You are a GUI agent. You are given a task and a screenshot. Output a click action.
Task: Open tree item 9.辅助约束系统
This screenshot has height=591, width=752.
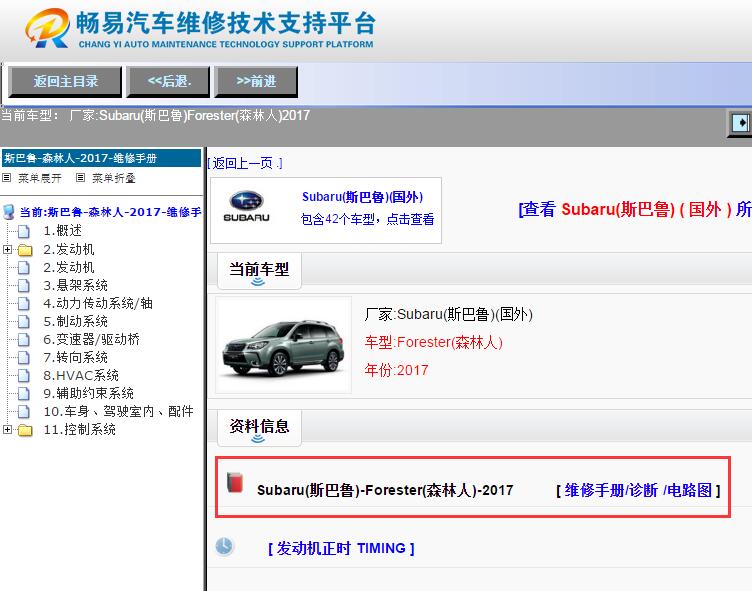(88, 393)
